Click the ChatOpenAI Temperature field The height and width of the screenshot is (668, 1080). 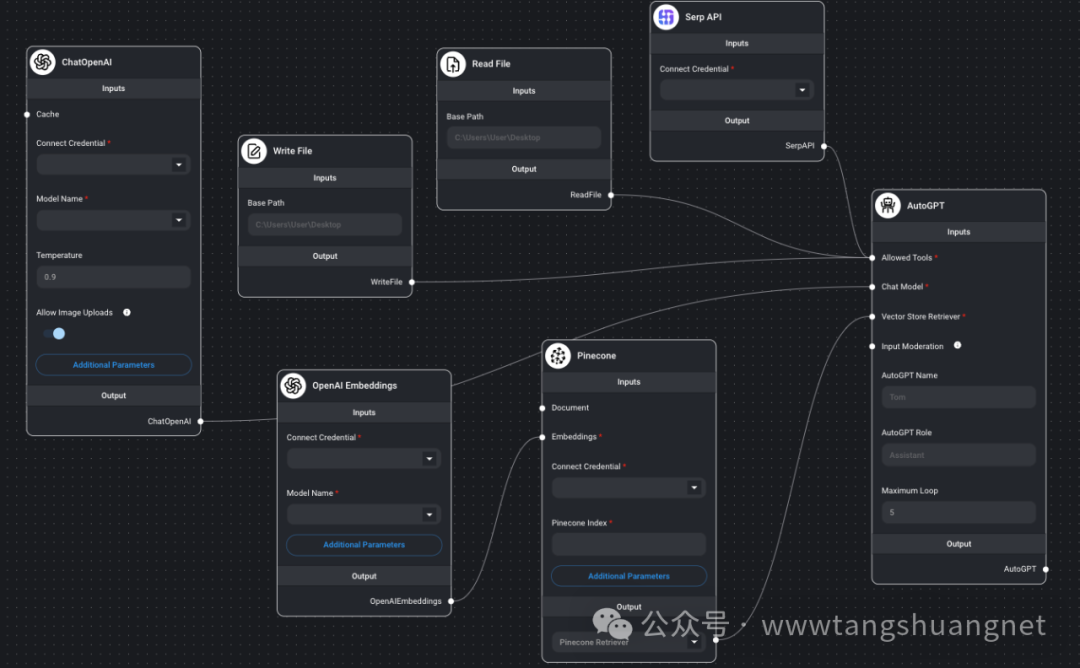coord(114,277)
